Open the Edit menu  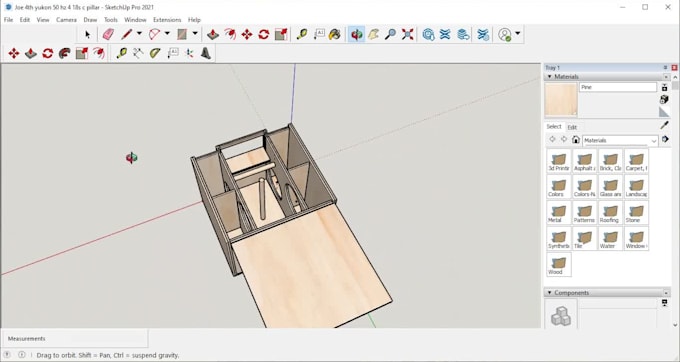tap(25, 20)
